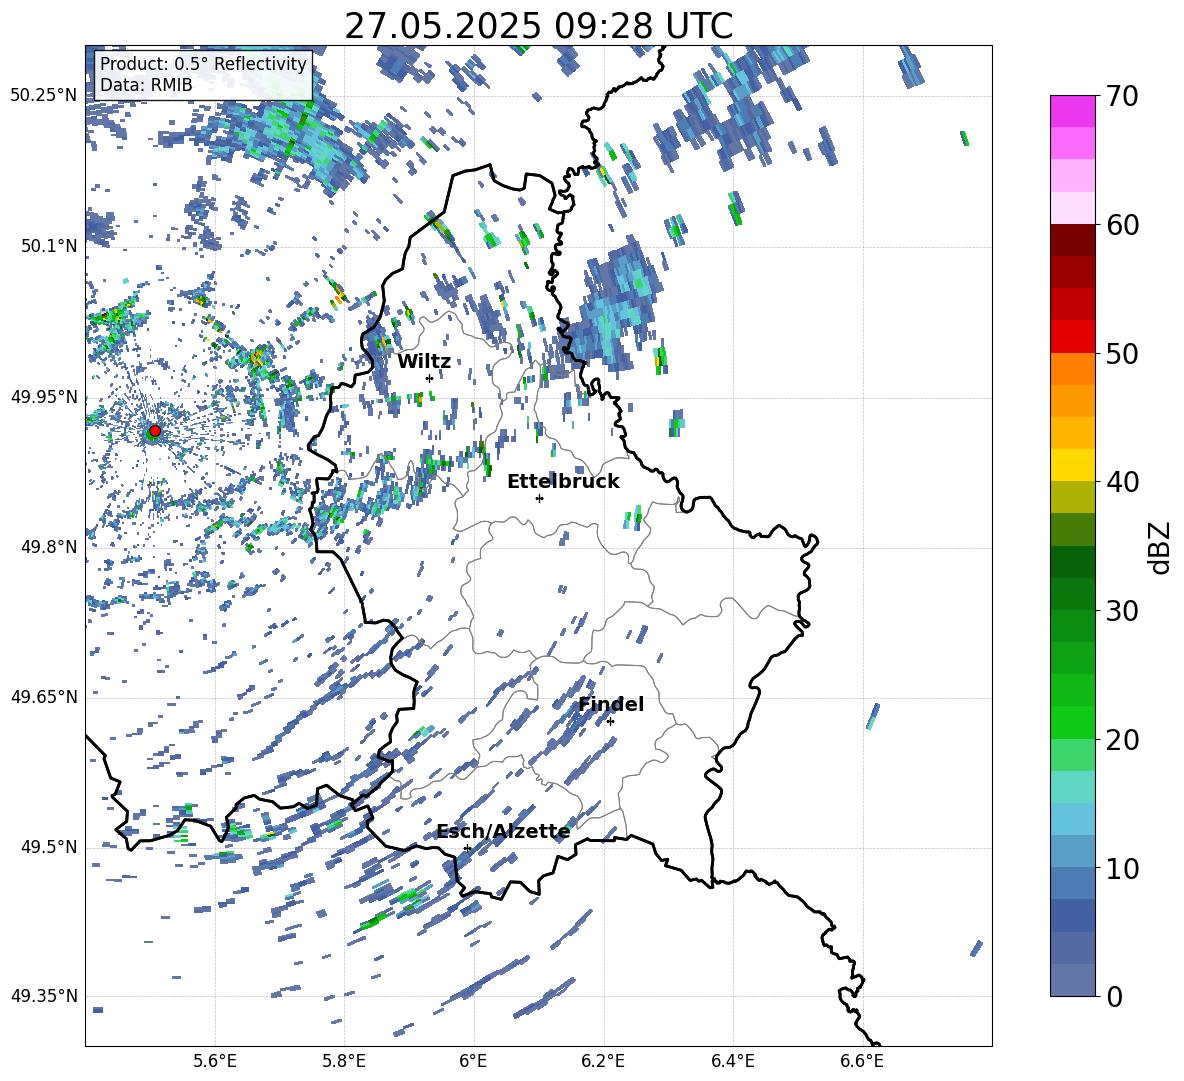Pick the magenta band at colorbar top
Viewport: 1184px width, 1081px height.
click(x=1073, y=112)
